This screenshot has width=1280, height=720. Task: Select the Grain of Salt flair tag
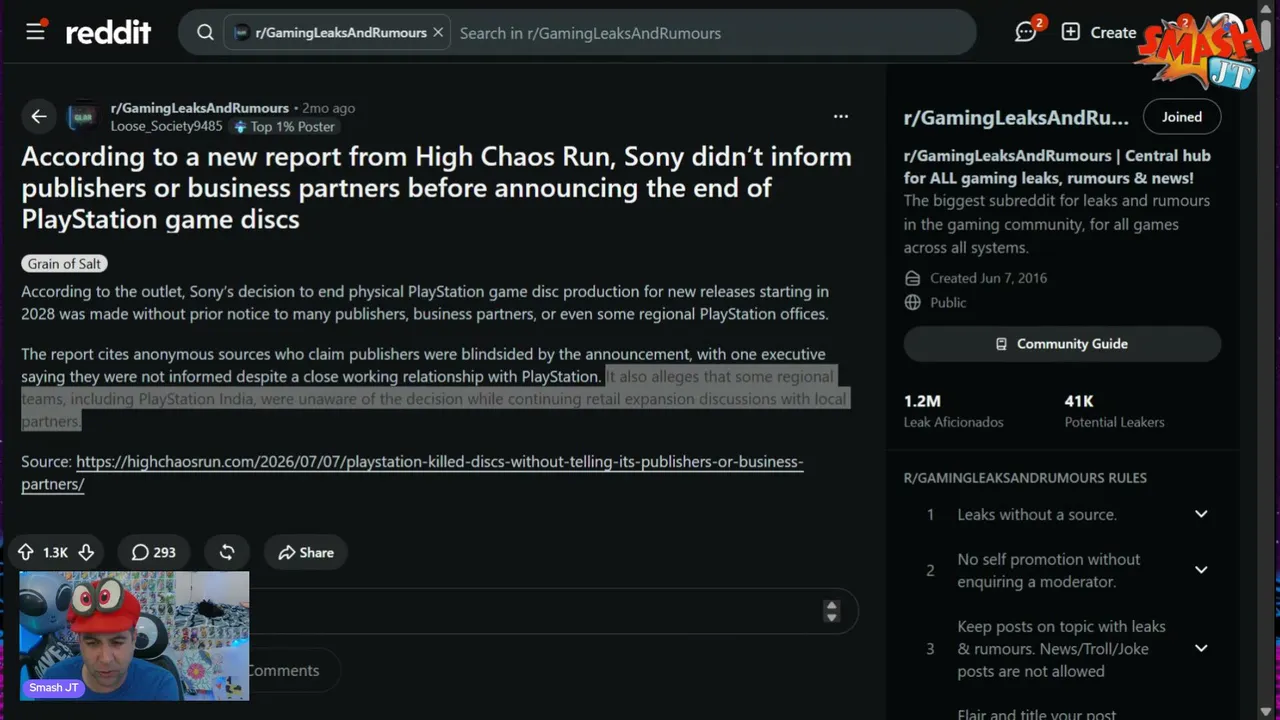(64, 264)
